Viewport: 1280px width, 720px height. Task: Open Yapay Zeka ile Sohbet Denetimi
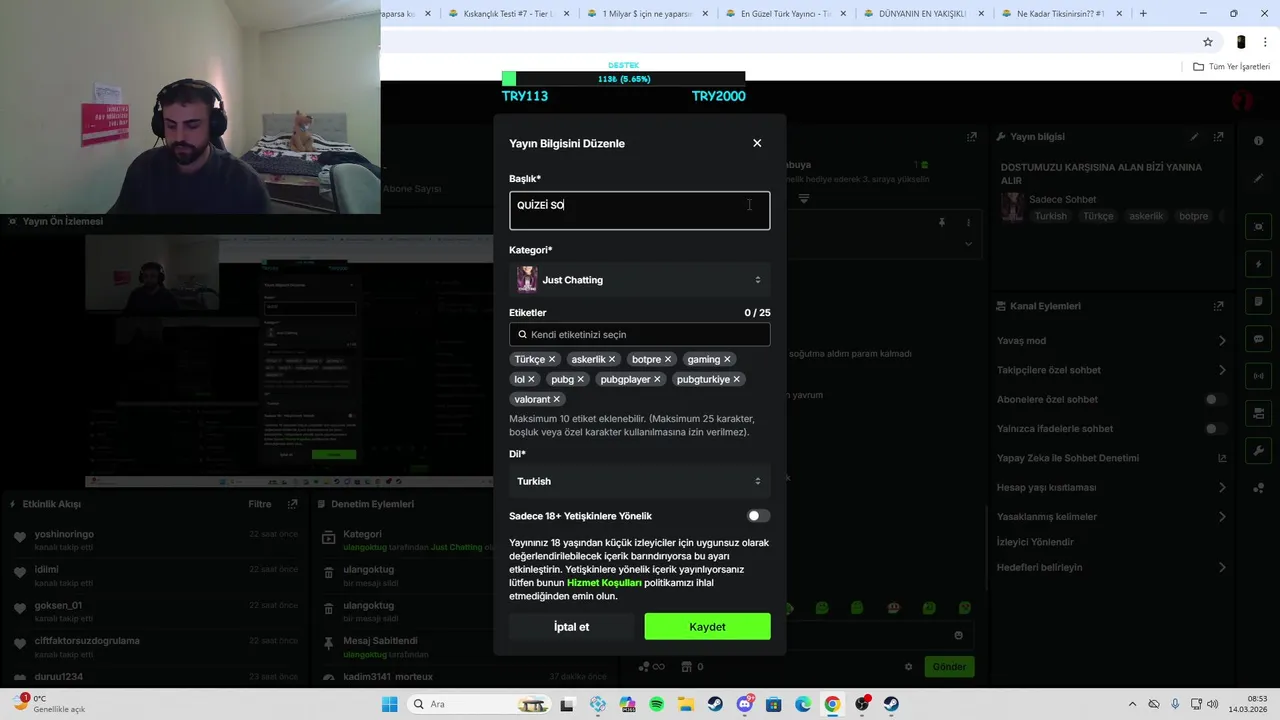pyautogui.click(x=1110, y=458)
